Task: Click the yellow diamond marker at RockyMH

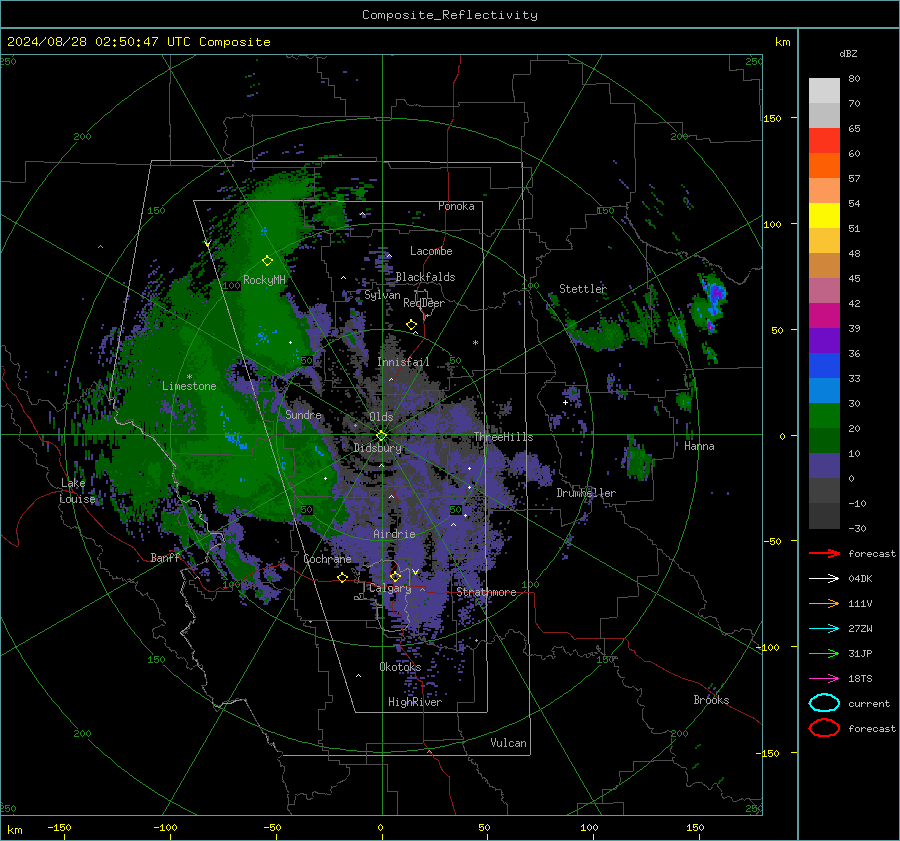Action: (267, 261)
